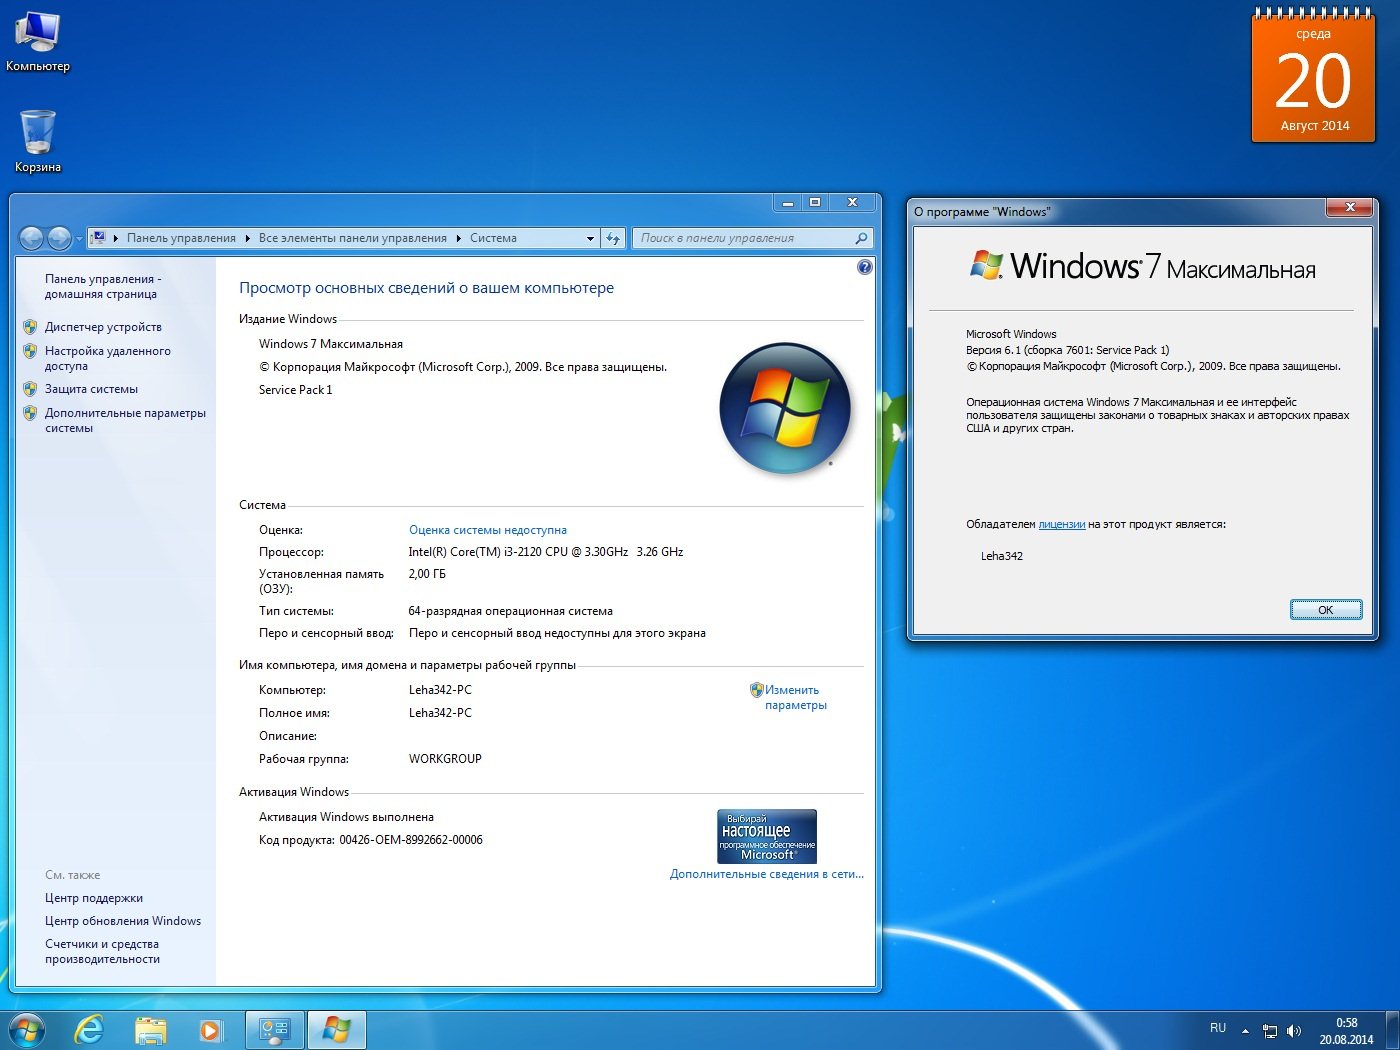Click the Поиск в панели управления search field
The image size is (1400, 1050).
click(752, 238)
